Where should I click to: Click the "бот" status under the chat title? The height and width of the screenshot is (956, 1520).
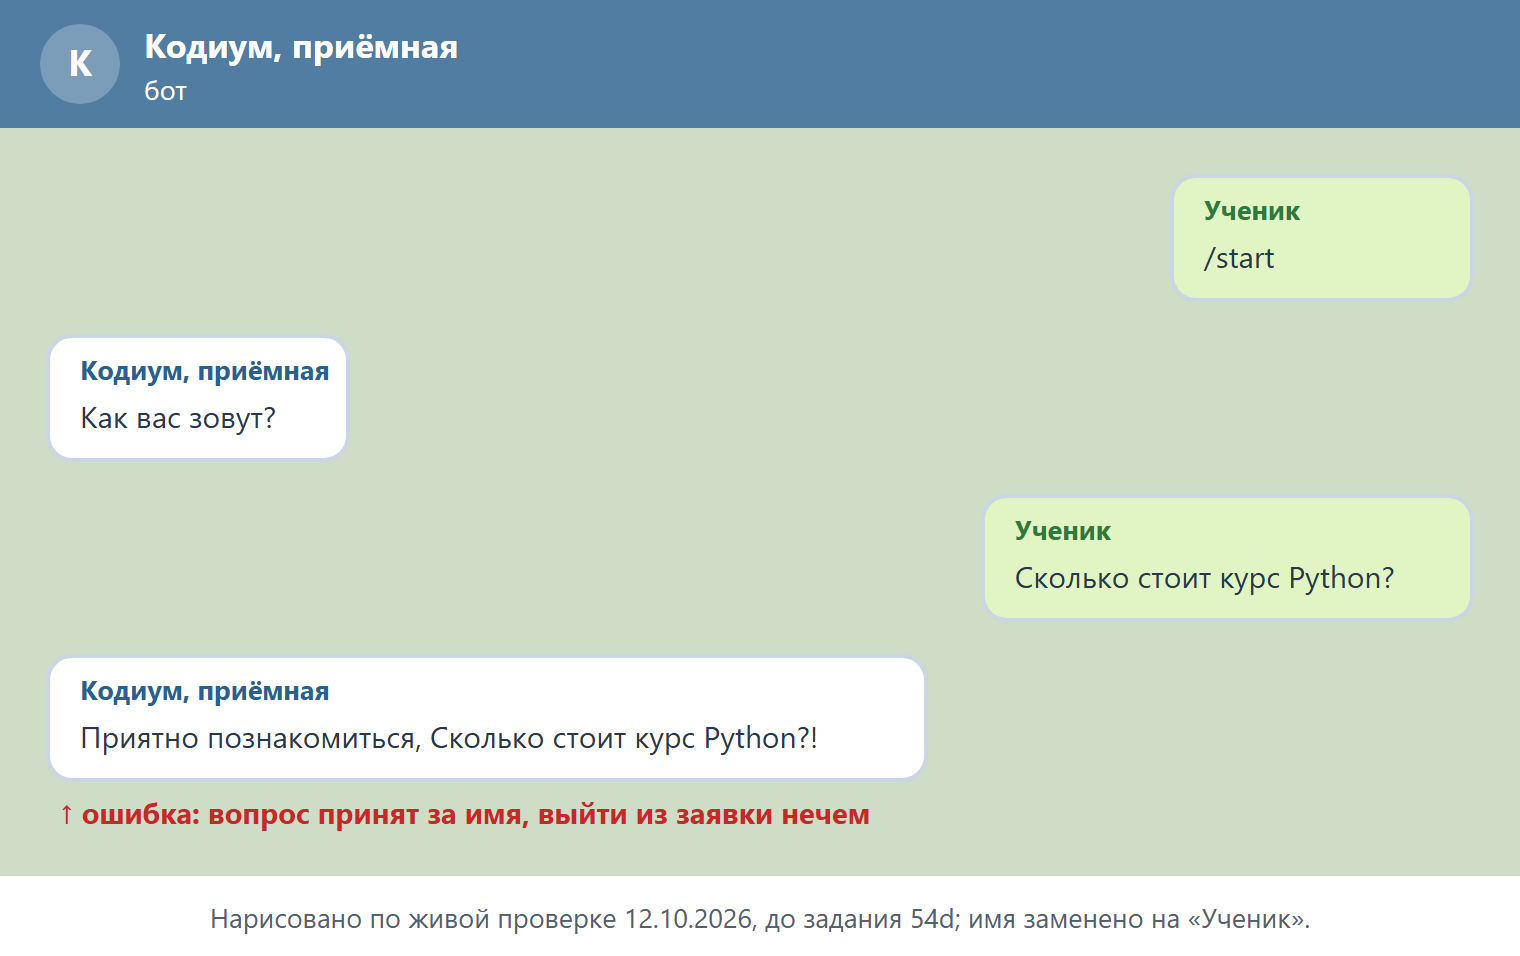click(x=166, y=91)
